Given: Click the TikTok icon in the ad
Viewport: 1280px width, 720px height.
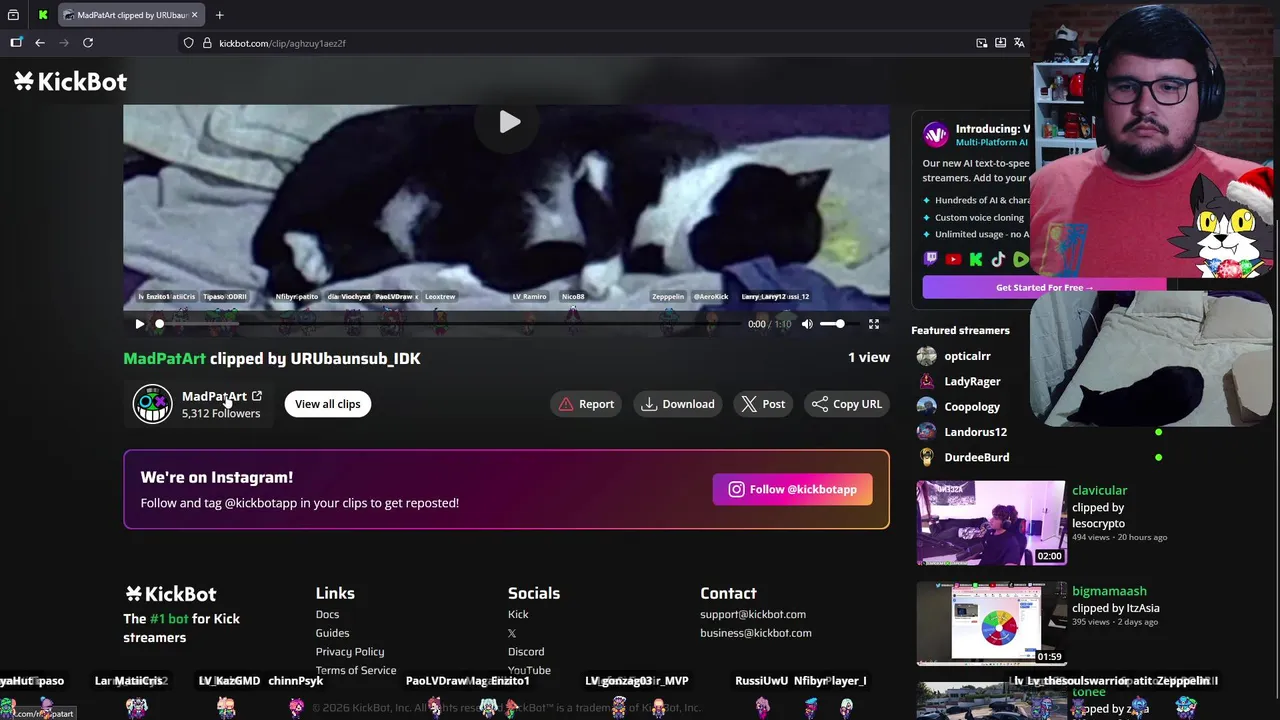Looking at the screenshot, I should click(x=998, y=259).
